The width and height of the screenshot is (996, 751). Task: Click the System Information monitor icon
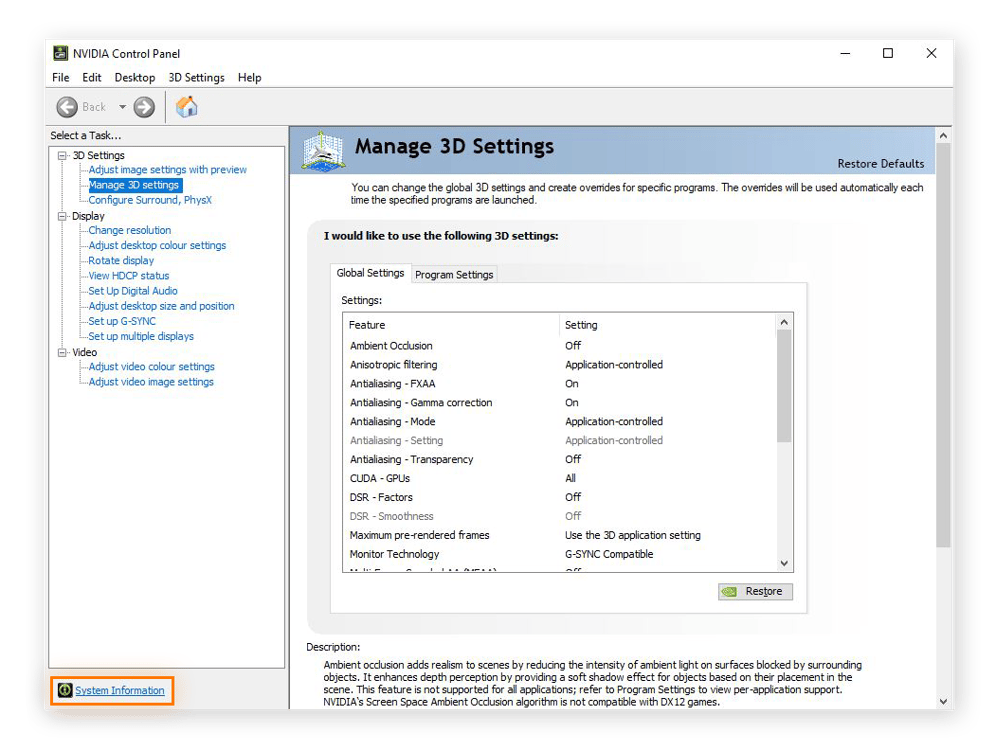click(66, 690)
